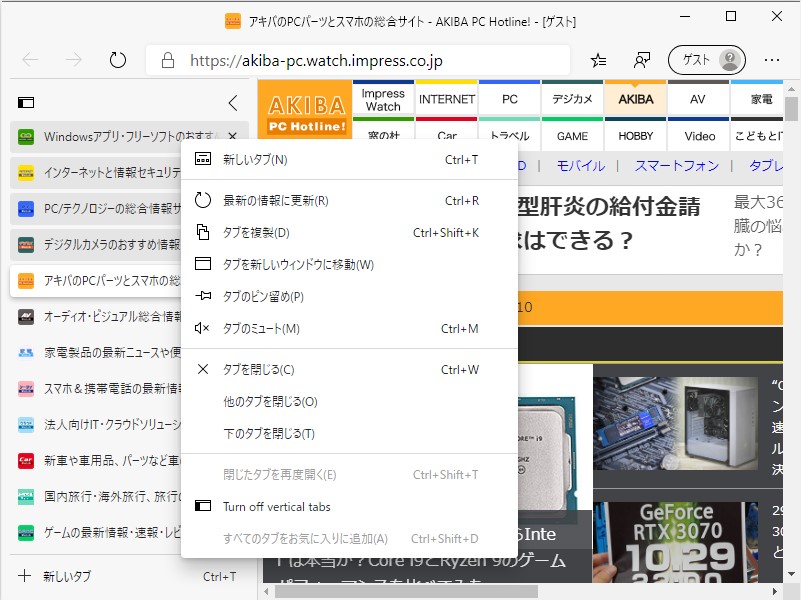Collapse the vertical tabs pane with the chevron

233,102
